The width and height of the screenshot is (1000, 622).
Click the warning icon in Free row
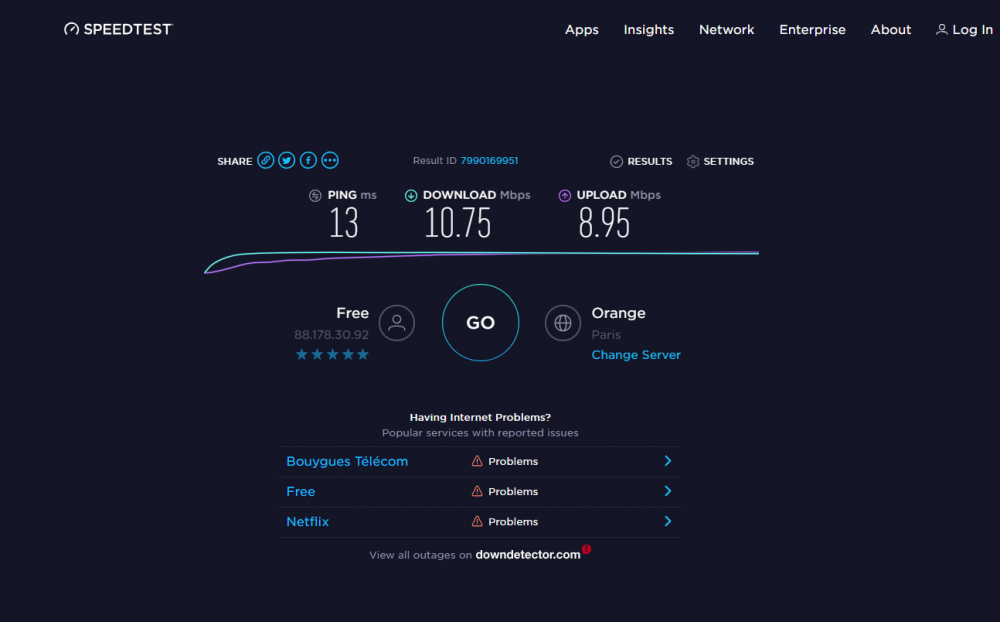point(477,491)
